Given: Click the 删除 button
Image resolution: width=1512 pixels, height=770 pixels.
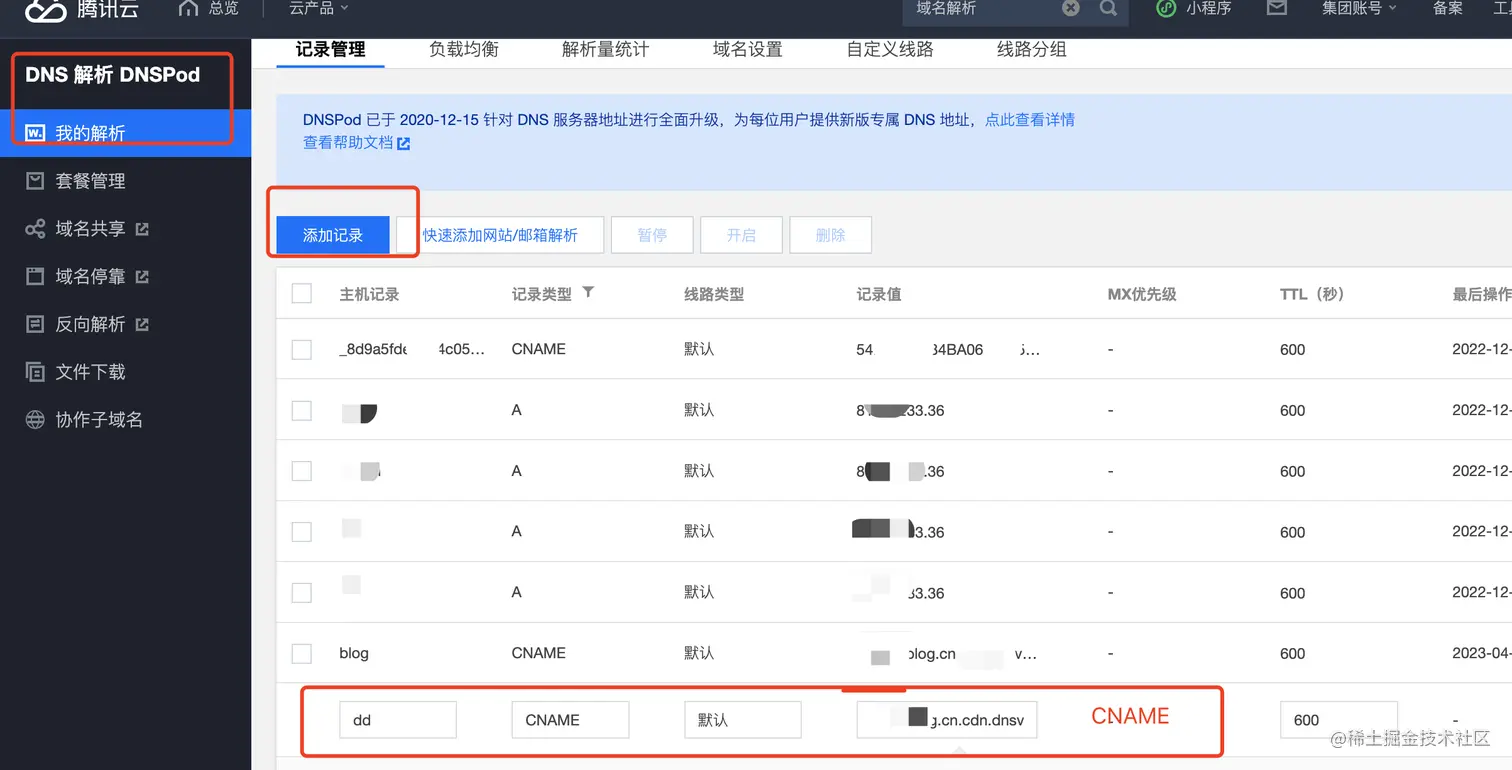Looking at the screenshot, I should coord(830,235).
